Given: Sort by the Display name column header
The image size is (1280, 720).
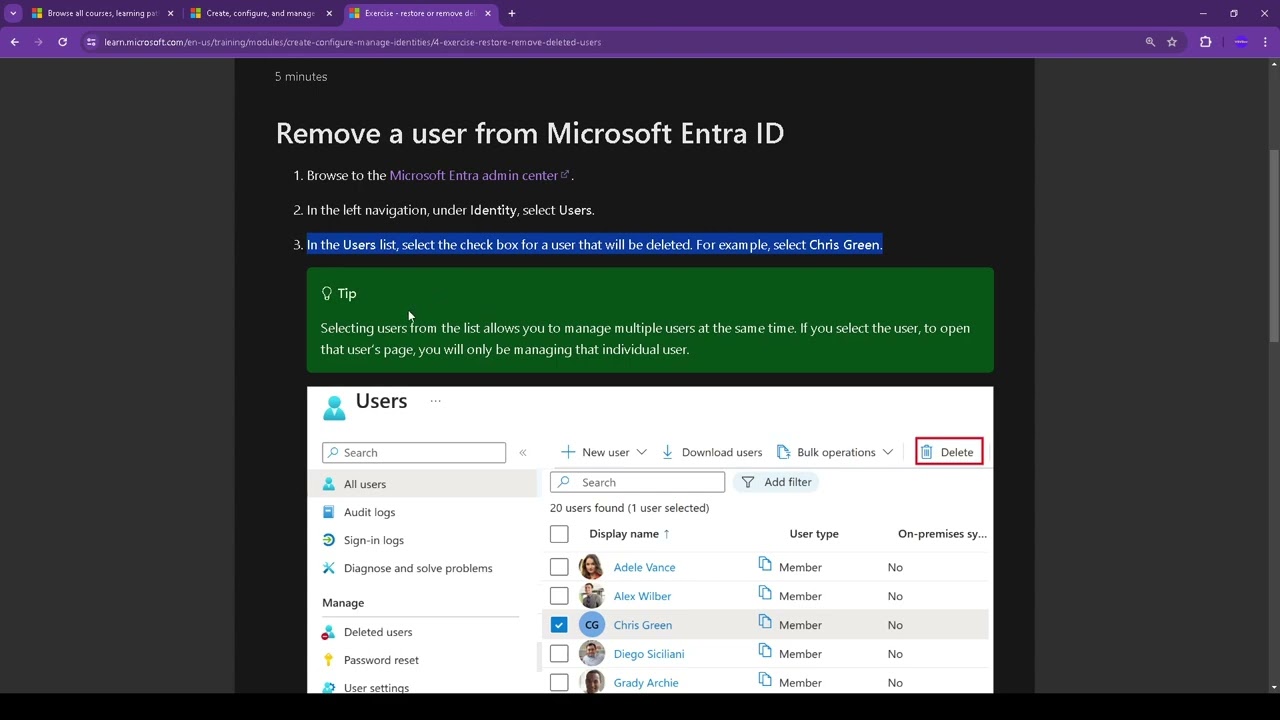Looking at the screenshot, I should (629, 534).
